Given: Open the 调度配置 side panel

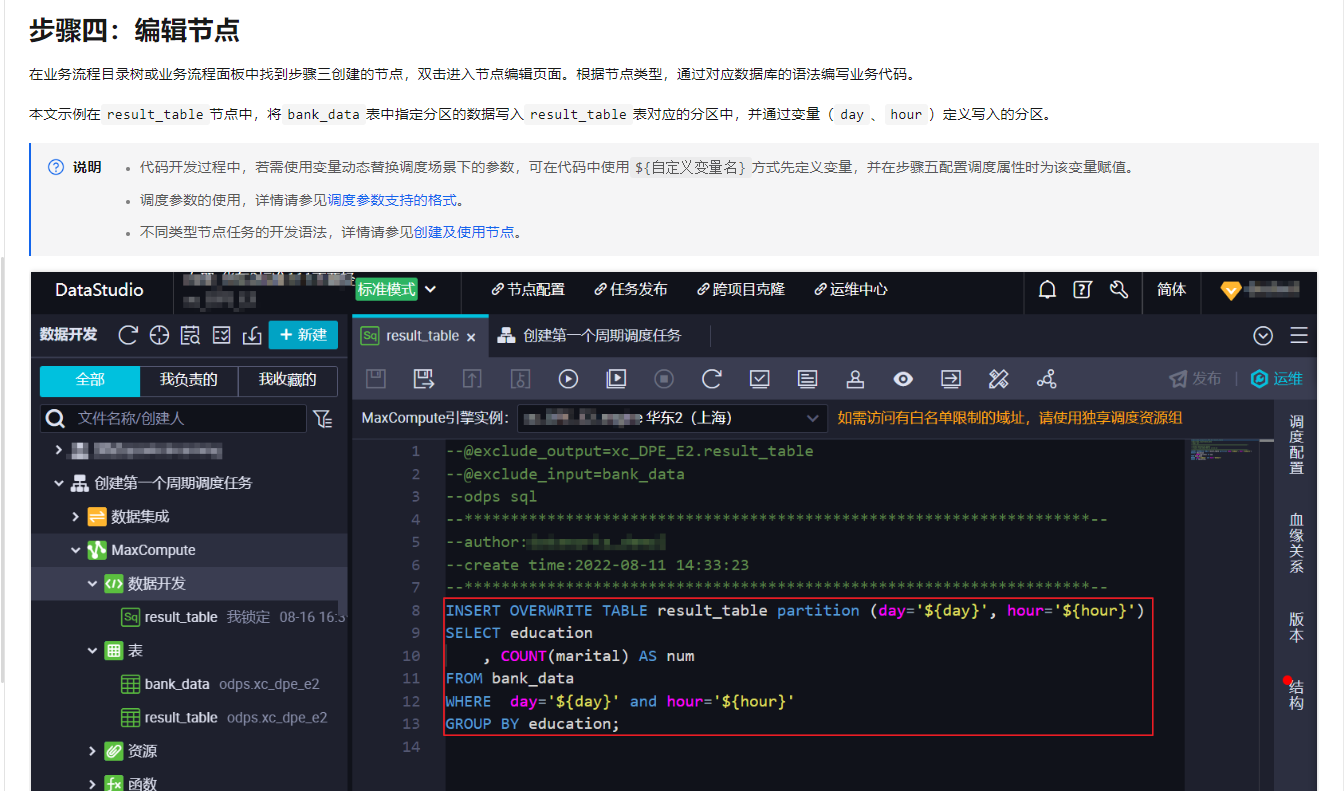Looking at the screenshot, I should click(1296, 445).
